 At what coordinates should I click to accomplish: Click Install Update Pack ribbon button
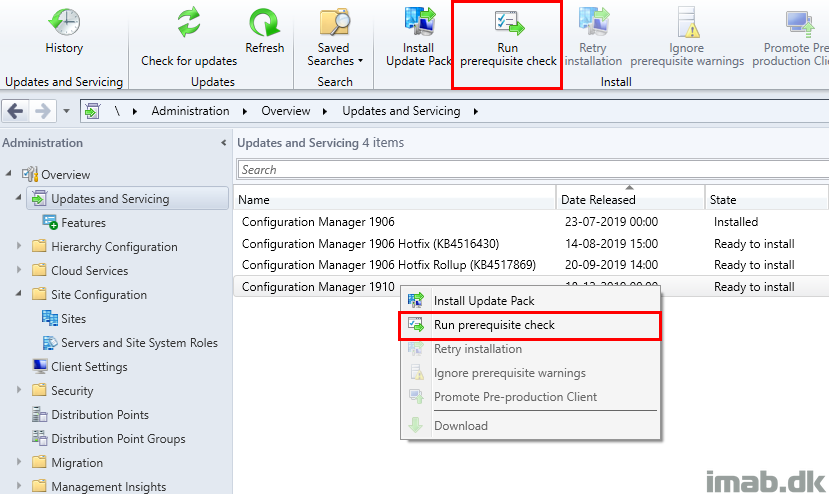(418, 37)
